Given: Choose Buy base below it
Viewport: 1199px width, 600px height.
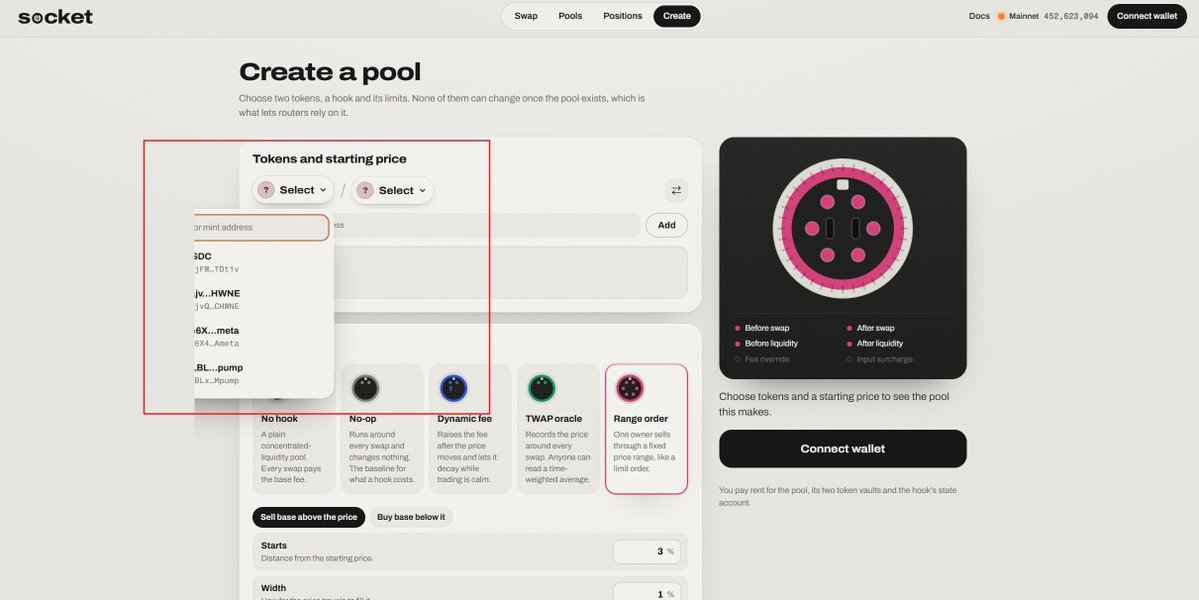Looking at the screenshot, I should 411,517.
